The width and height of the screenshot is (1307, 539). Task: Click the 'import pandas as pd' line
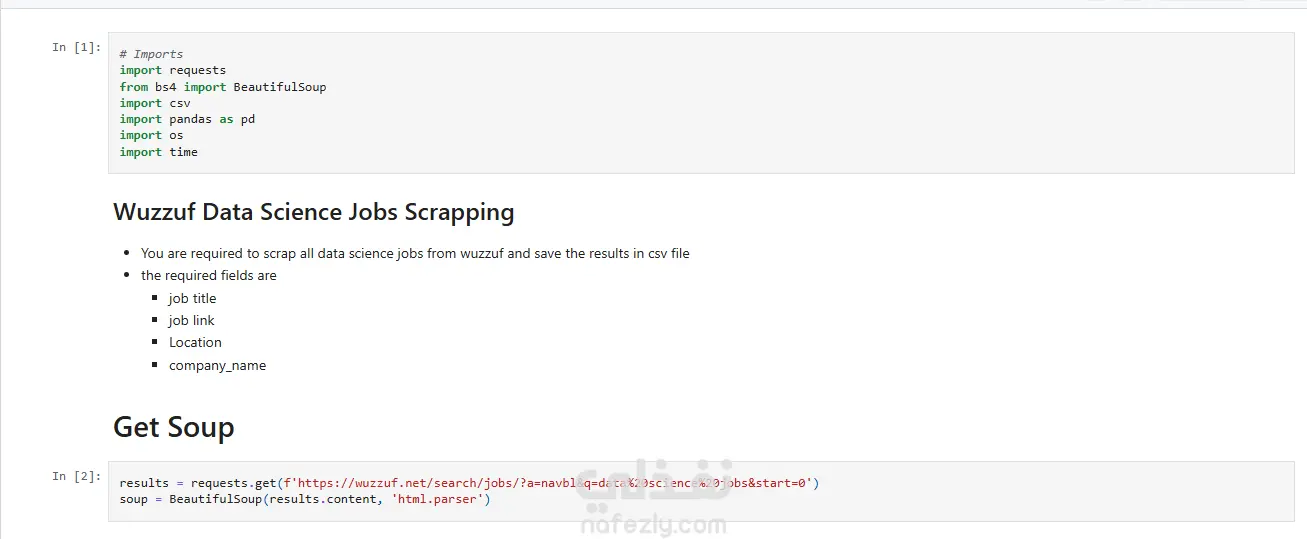coord(187,119)
